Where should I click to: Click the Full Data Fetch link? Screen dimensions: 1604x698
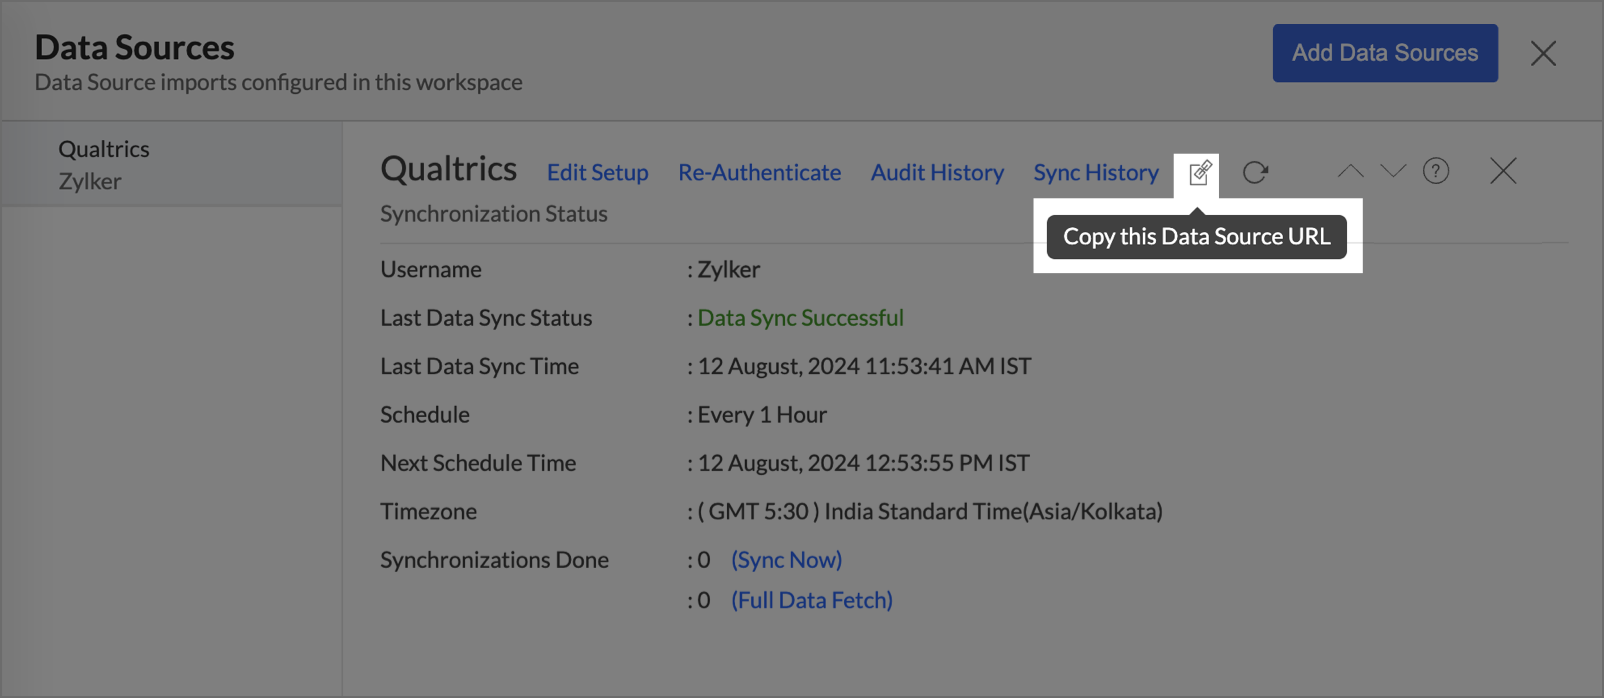click(812, 600)
